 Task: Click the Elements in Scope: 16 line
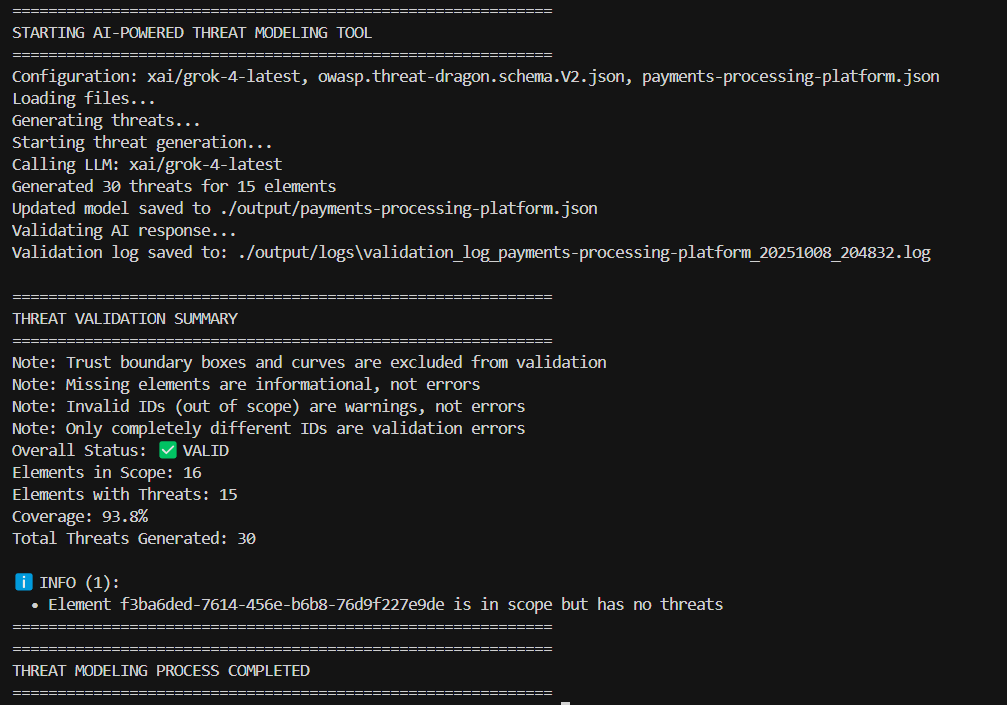[x=107, y=472]
